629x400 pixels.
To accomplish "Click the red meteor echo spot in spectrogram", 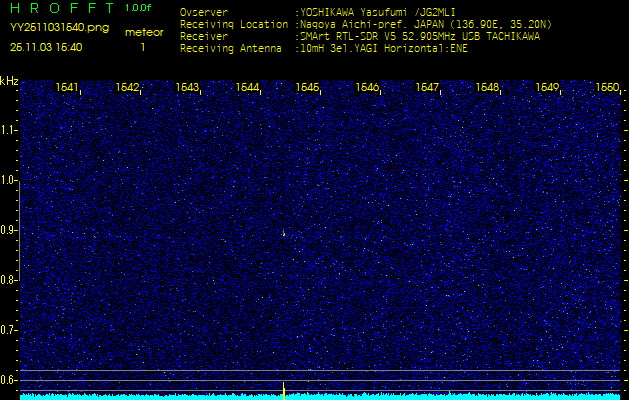I will (284, 233).
